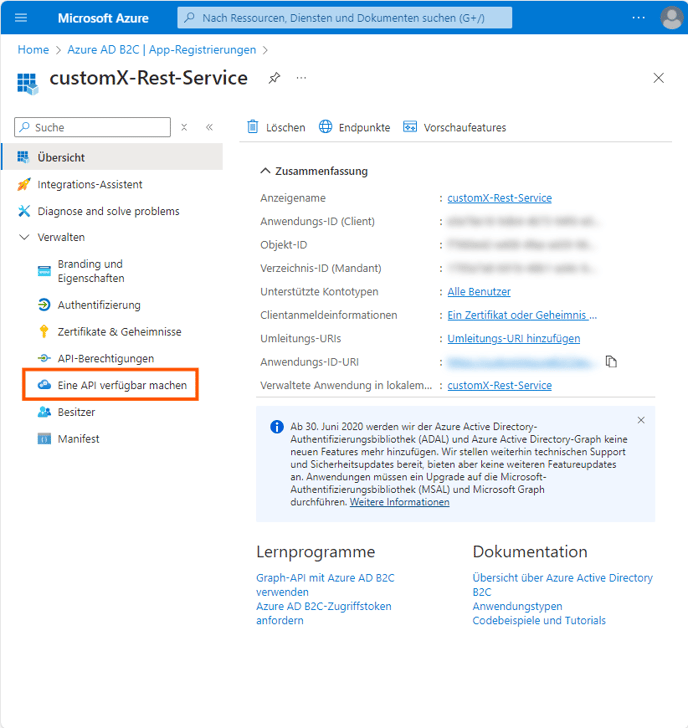Open more options next to pin icon
This screenshot has width=688, height=728.
(x=301, y=78)
